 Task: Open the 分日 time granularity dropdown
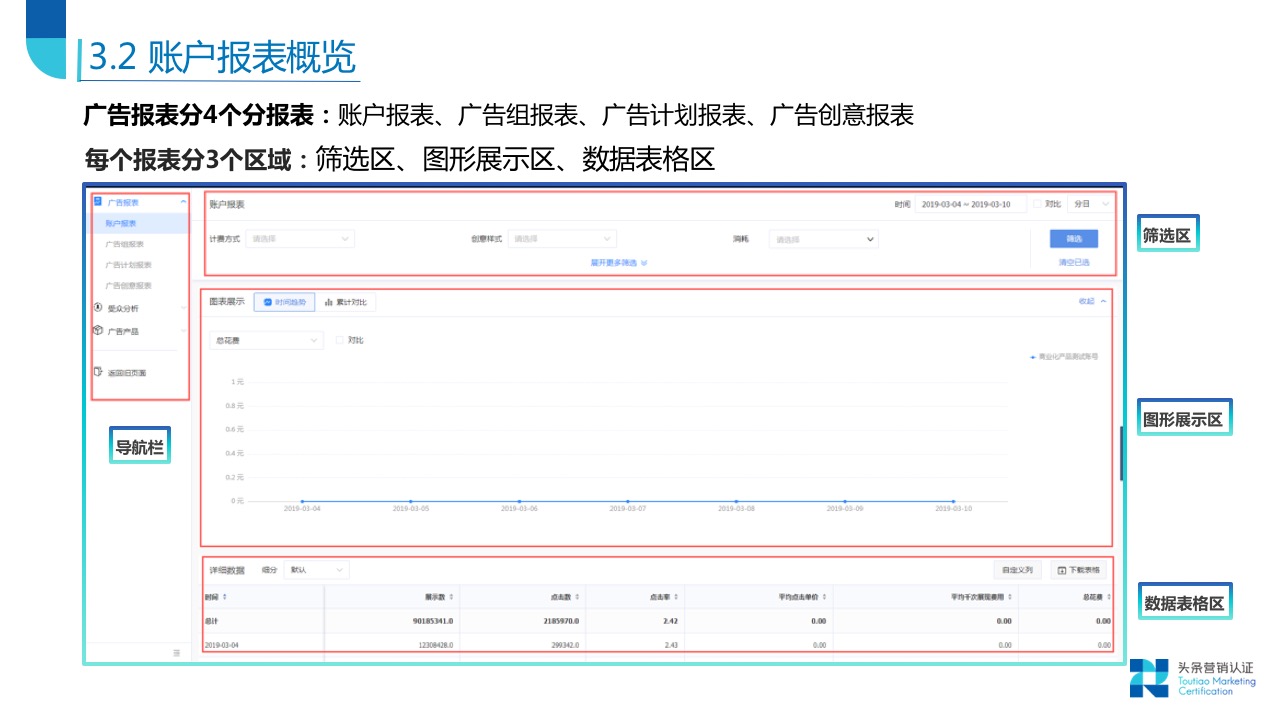(x=1090, y=204)
